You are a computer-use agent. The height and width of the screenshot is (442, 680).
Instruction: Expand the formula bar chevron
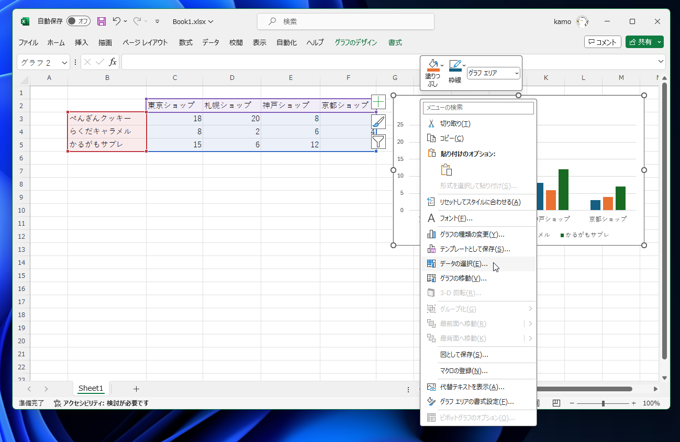pos(660,62)
